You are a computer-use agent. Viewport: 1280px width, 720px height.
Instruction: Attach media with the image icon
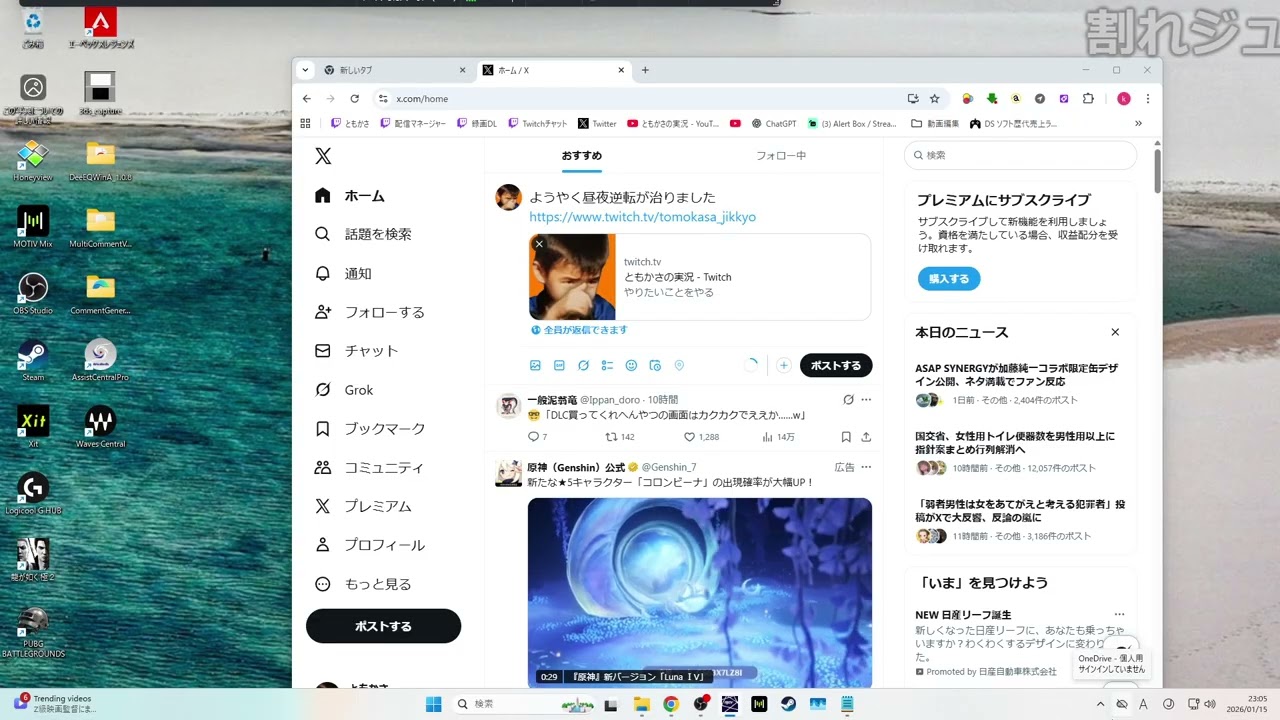coord(535,366)
